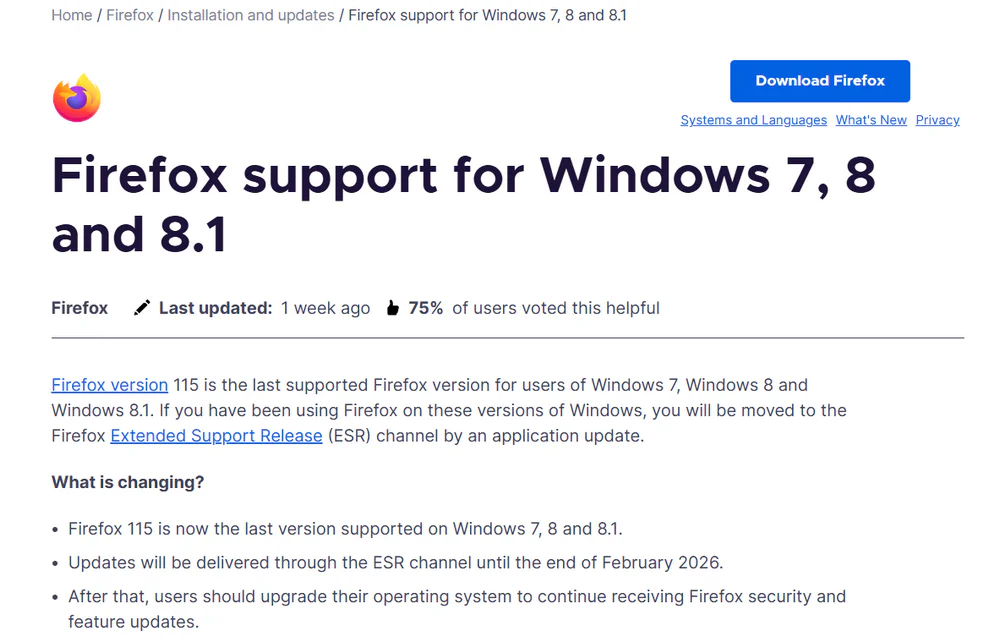The height and width of the screenshot is (637, 1000).
Task: Click the 75% helpfulness statistic
Action: coord(428,307)
